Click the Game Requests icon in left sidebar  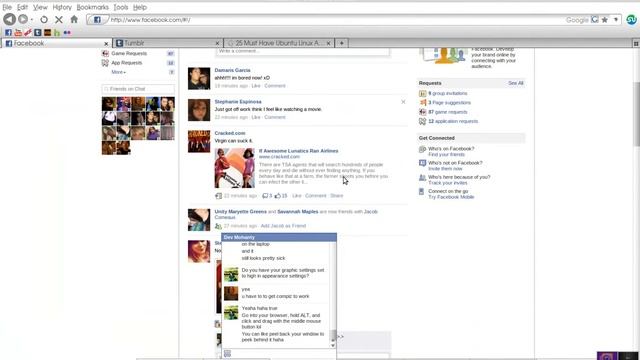105,53
